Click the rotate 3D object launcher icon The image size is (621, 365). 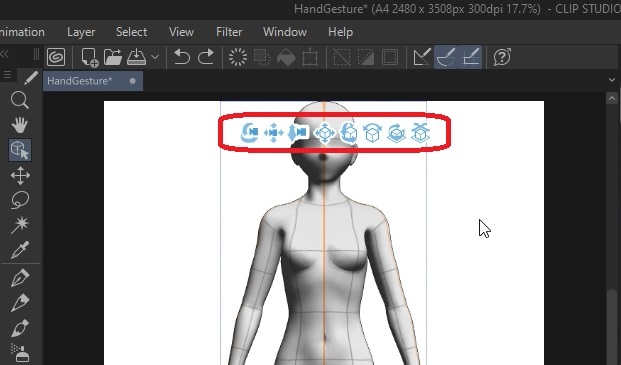[349, 133]
